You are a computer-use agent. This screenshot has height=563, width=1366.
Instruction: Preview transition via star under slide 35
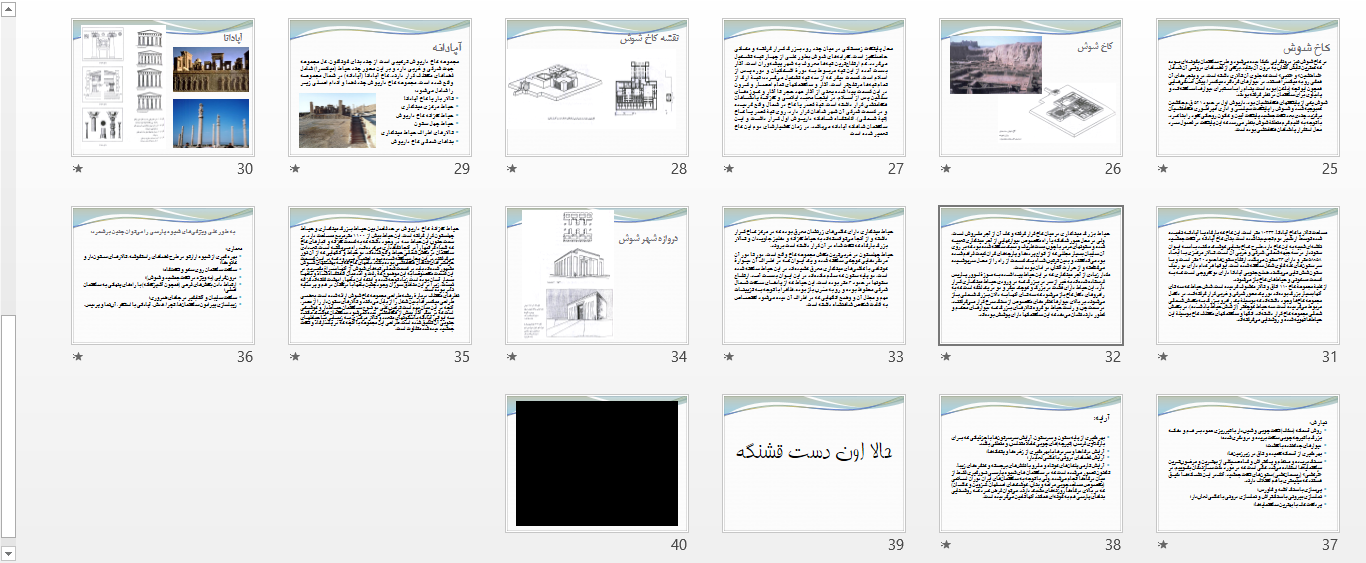(x=294, y=357)
